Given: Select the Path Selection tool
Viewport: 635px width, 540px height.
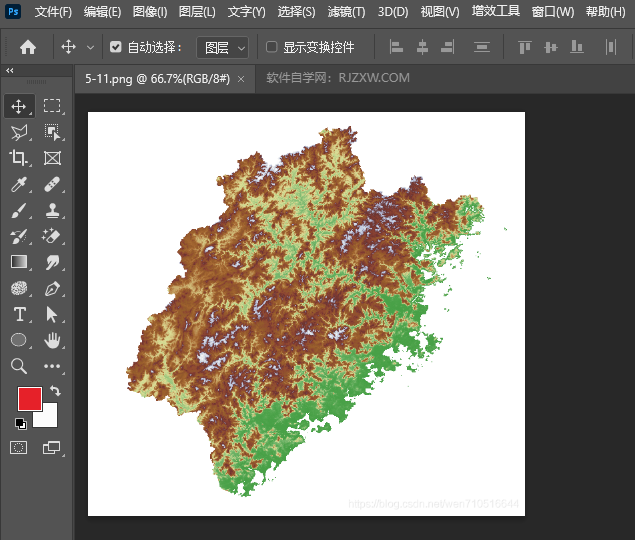Looking at the screenshot, I should (x=52, y=314).
